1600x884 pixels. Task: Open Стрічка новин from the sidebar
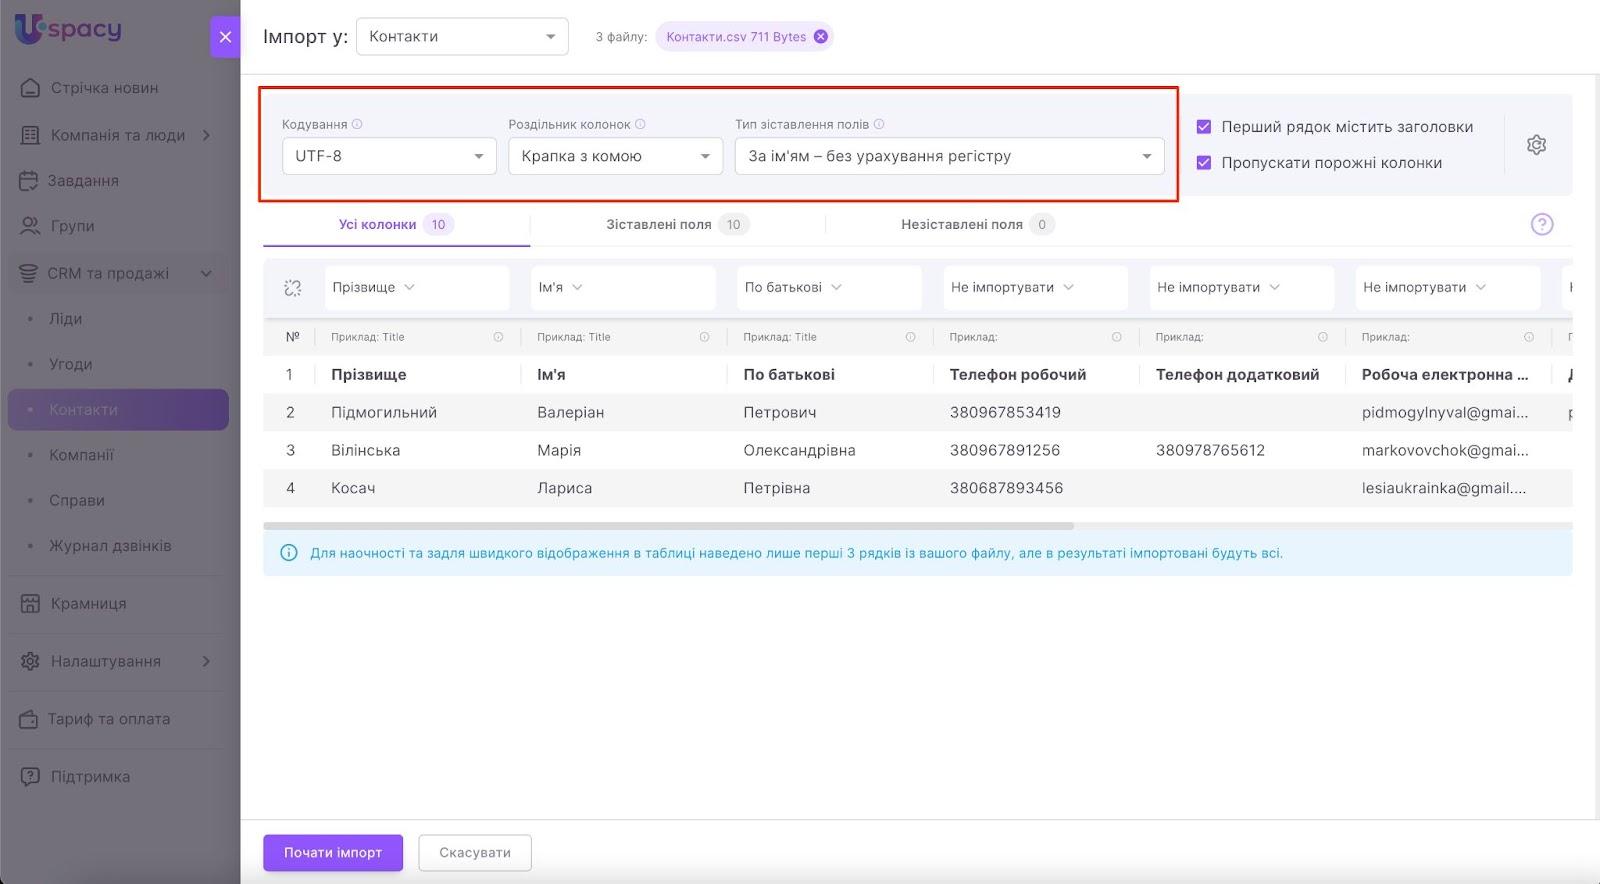pos(104,88)
